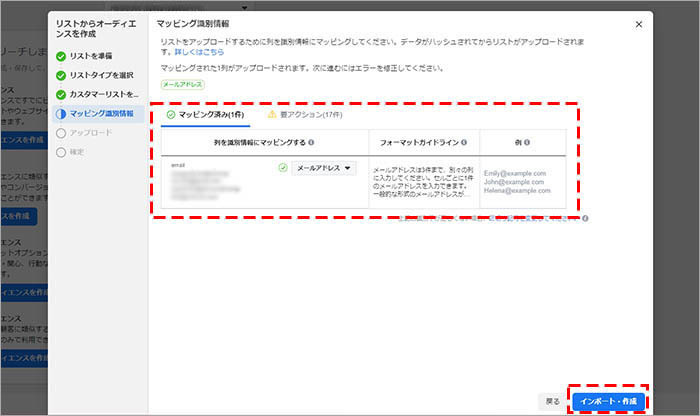The width and height of the screenshot is (700, 416).
Task: Click the info icon next to 列を識別情報にマッピングする
Action: tap(312, 142)
